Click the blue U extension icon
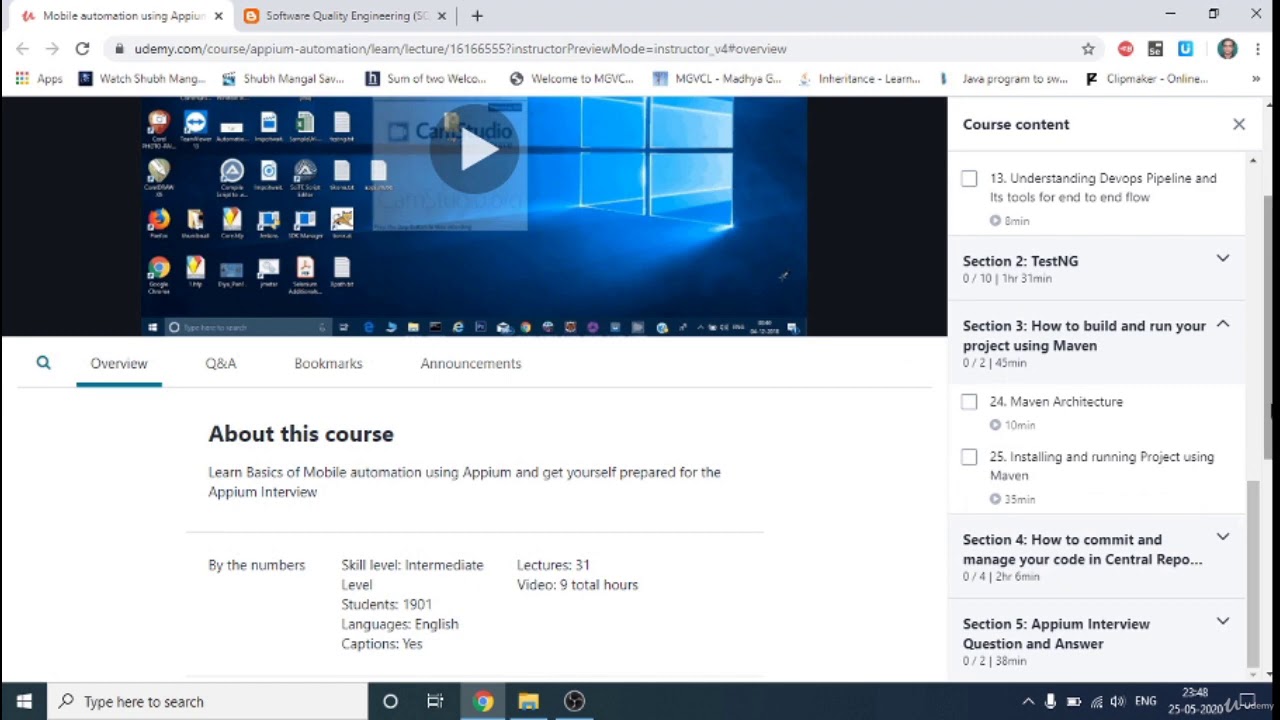1280x720 pixels. (x=1186, y=48)
